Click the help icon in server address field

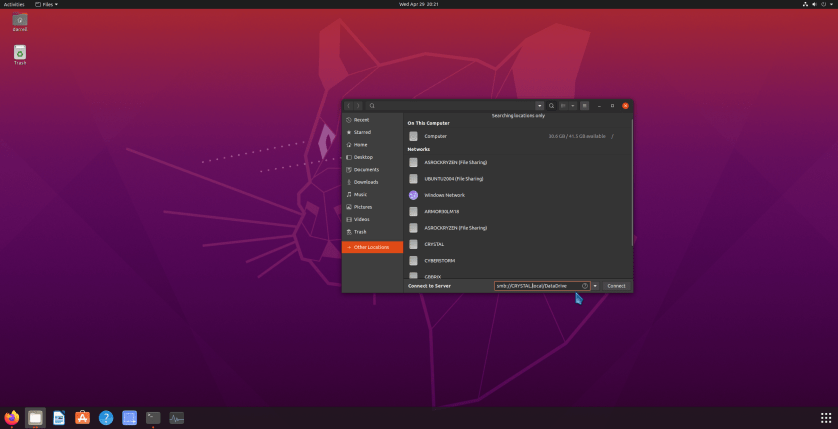[x=585, y=286]
